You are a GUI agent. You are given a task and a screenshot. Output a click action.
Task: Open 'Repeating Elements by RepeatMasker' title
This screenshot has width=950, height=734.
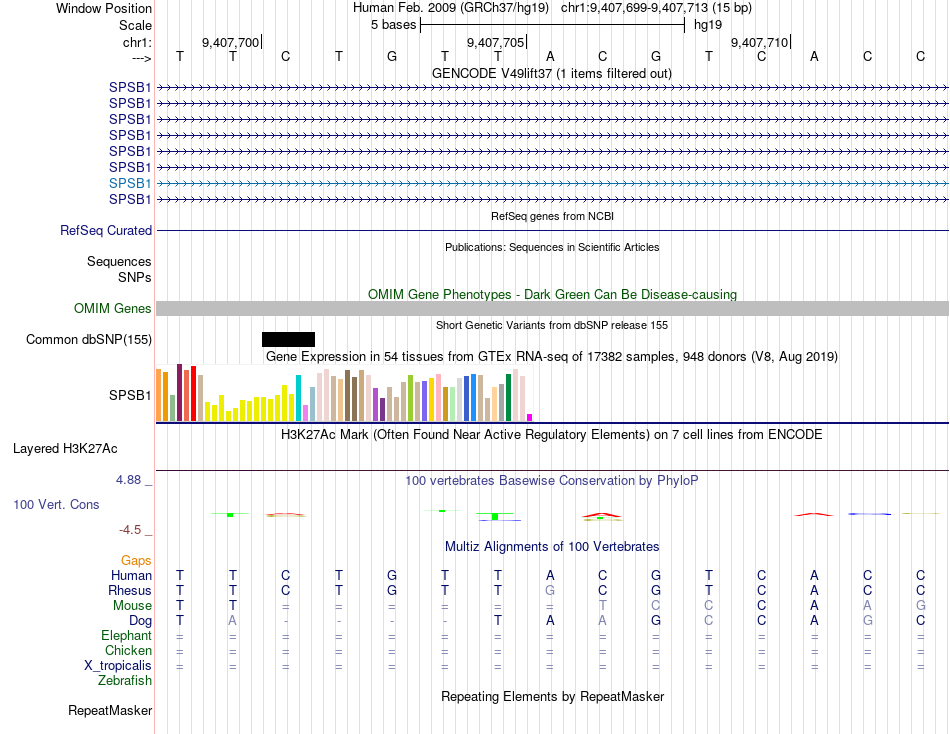point(552,696)
